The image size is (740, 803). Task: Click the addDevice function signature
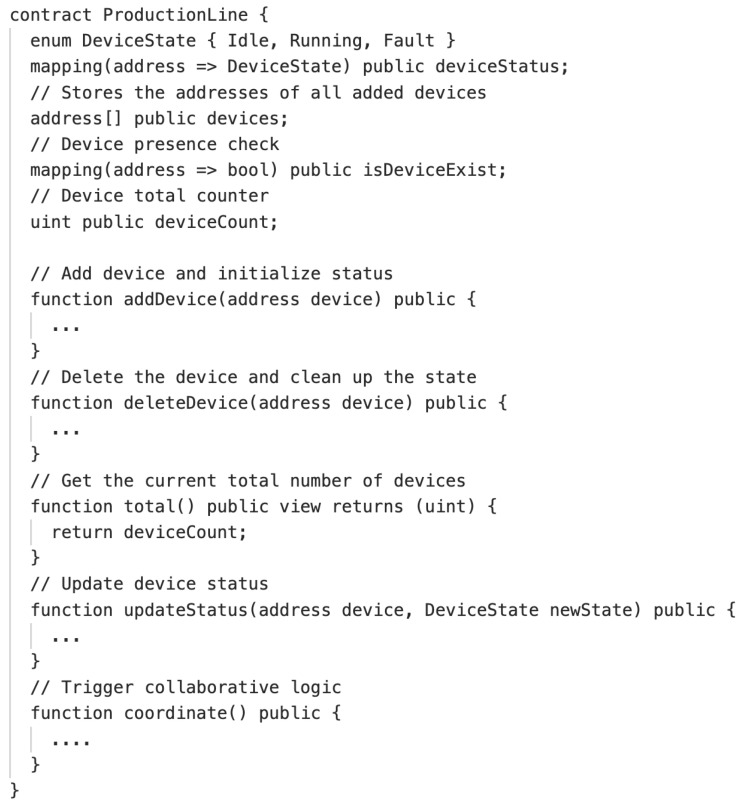253,300
